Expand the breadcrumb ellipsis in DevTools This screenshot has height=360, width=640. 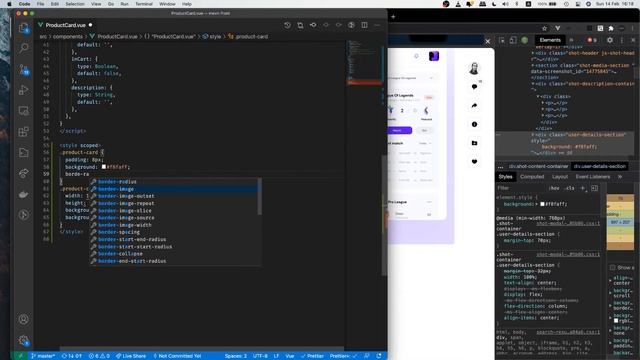pos(501,167)
